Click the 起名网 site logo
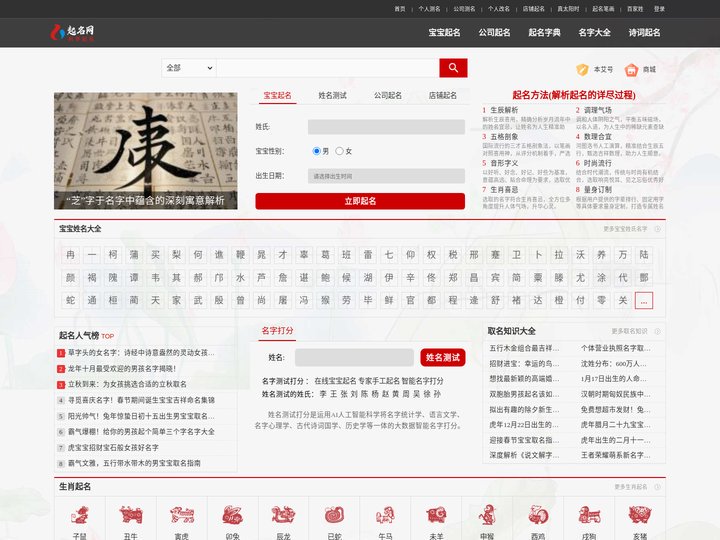 coord(73,33)
